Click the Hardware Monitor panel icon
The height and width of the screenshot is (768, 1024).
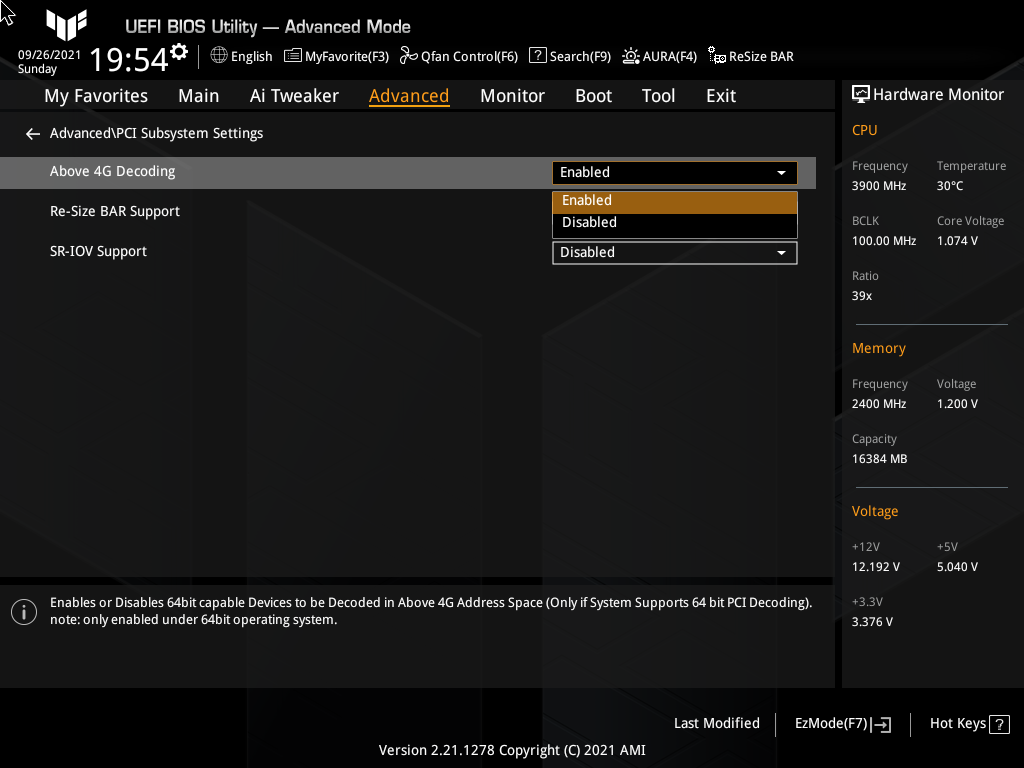coord(861,94)
